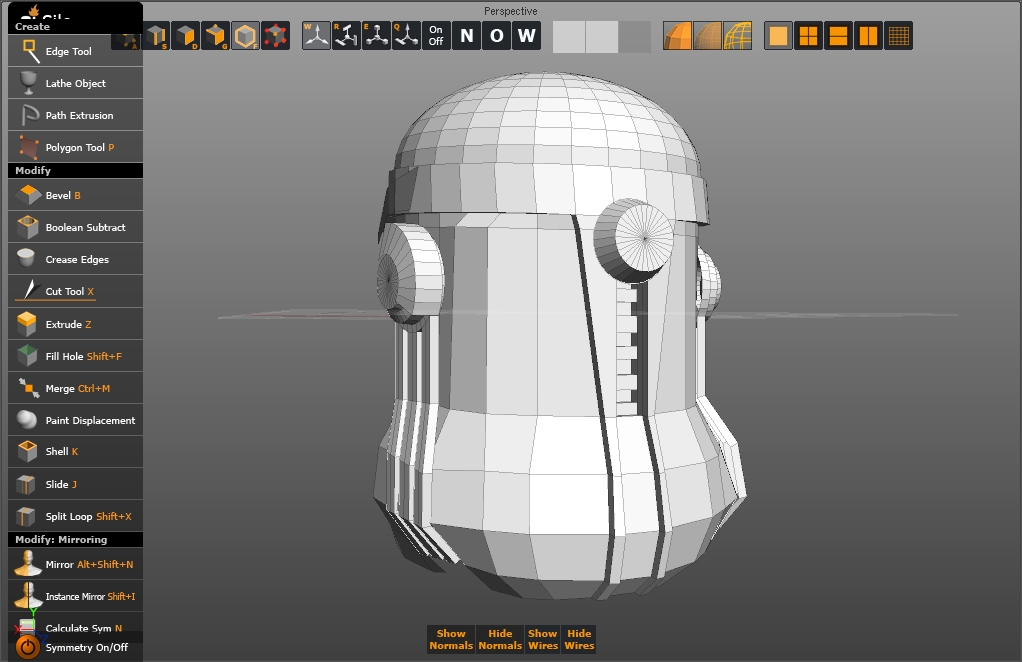Viewport: 1022px width, 662px height.
Task: Activate the R manipulator
Action: pyautogui.click(x=346, y=36)
